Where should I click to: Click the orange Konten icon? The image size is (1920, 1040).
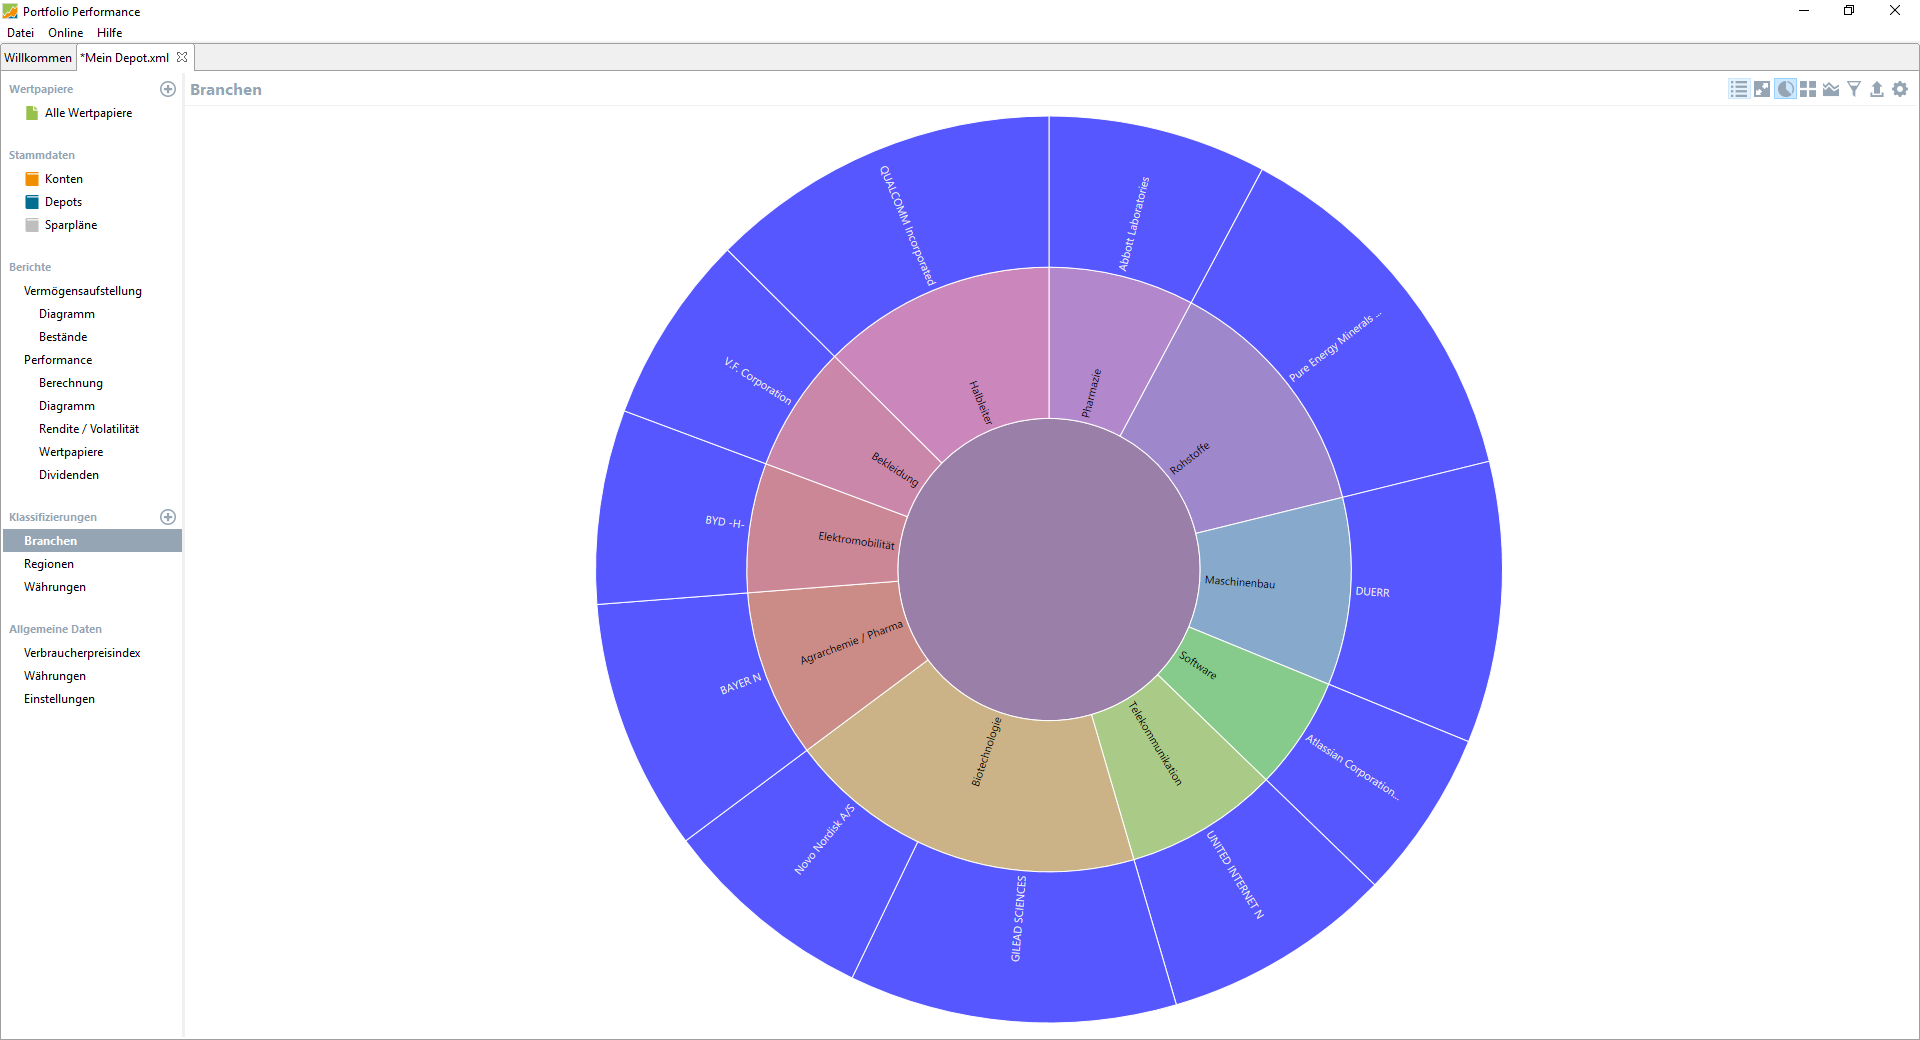click(x=32, y=179)
